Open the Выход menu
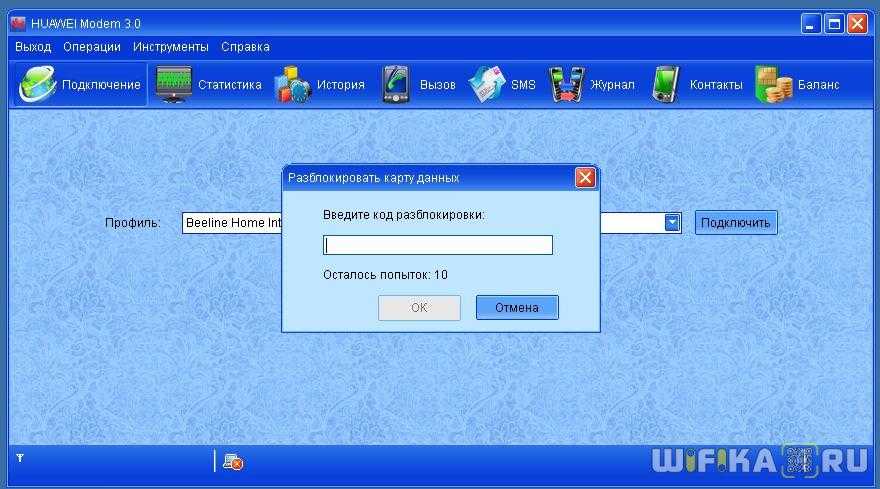Screen dimensions: 880x489 point(33,47)
